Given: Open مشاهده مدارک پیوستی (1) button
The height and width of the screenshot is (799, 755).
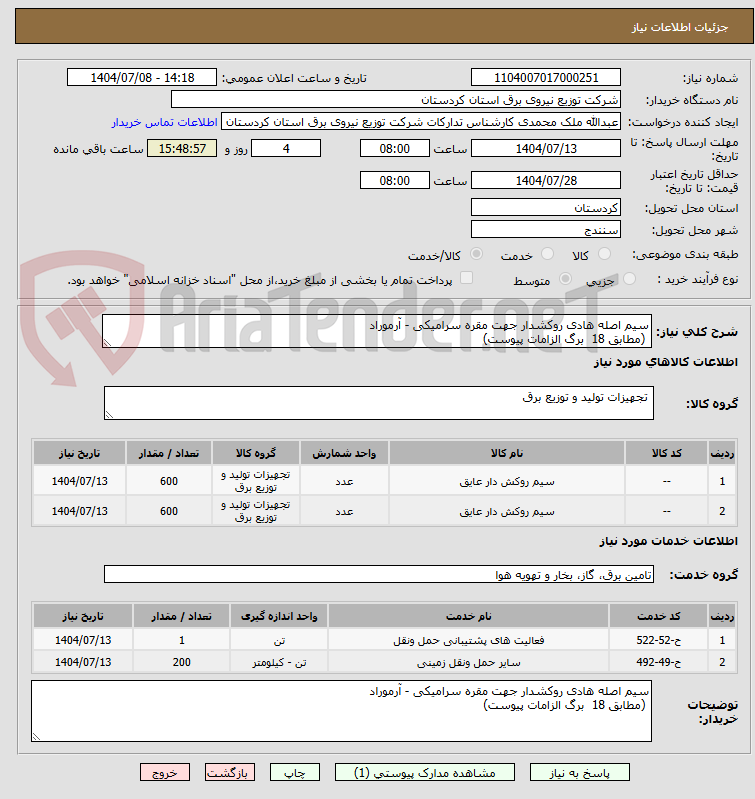Looking at the screenshot, I should [x=425, y=773].
